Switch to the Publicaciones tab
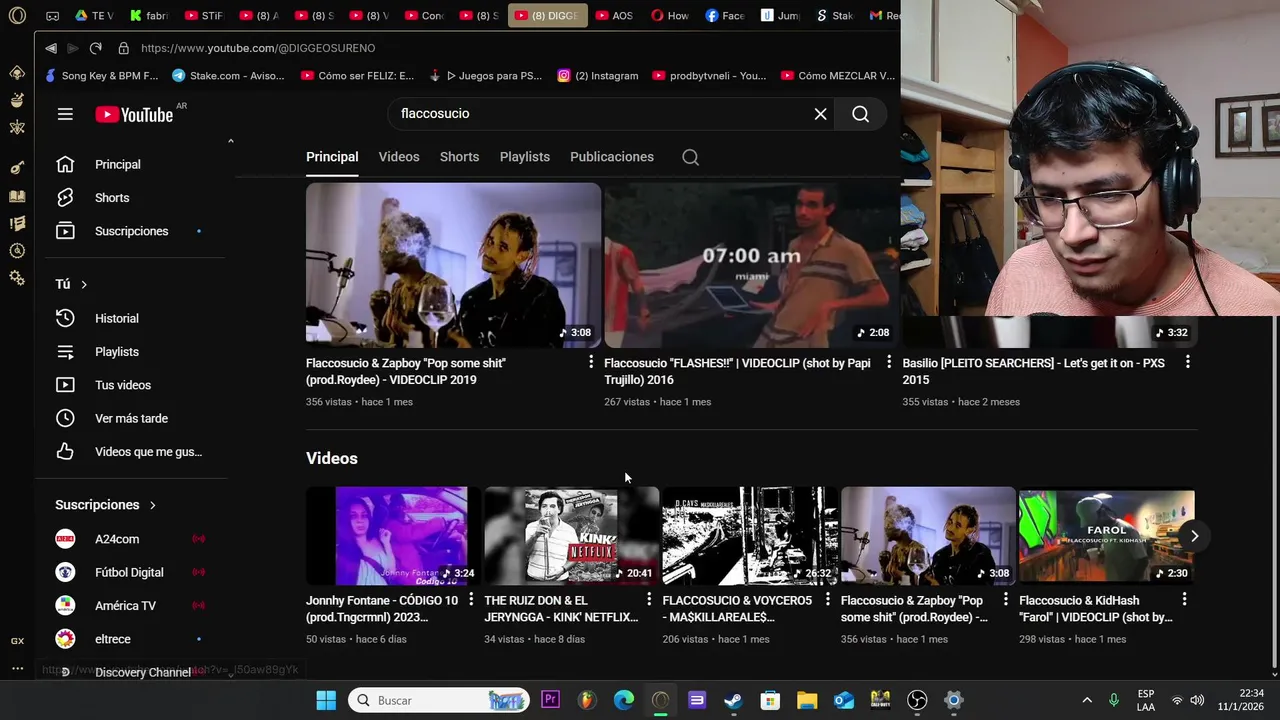 coord(612,157)
